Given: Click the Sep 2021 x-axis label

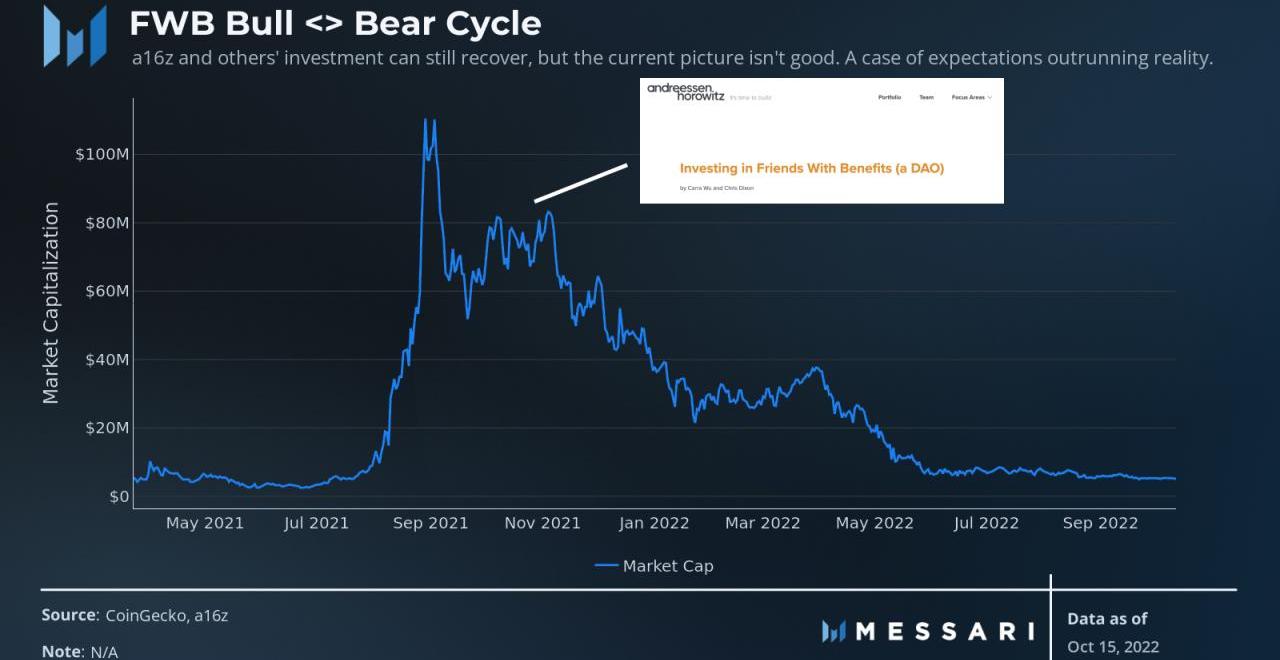Looking at the screenshot, I should (430, 523).
